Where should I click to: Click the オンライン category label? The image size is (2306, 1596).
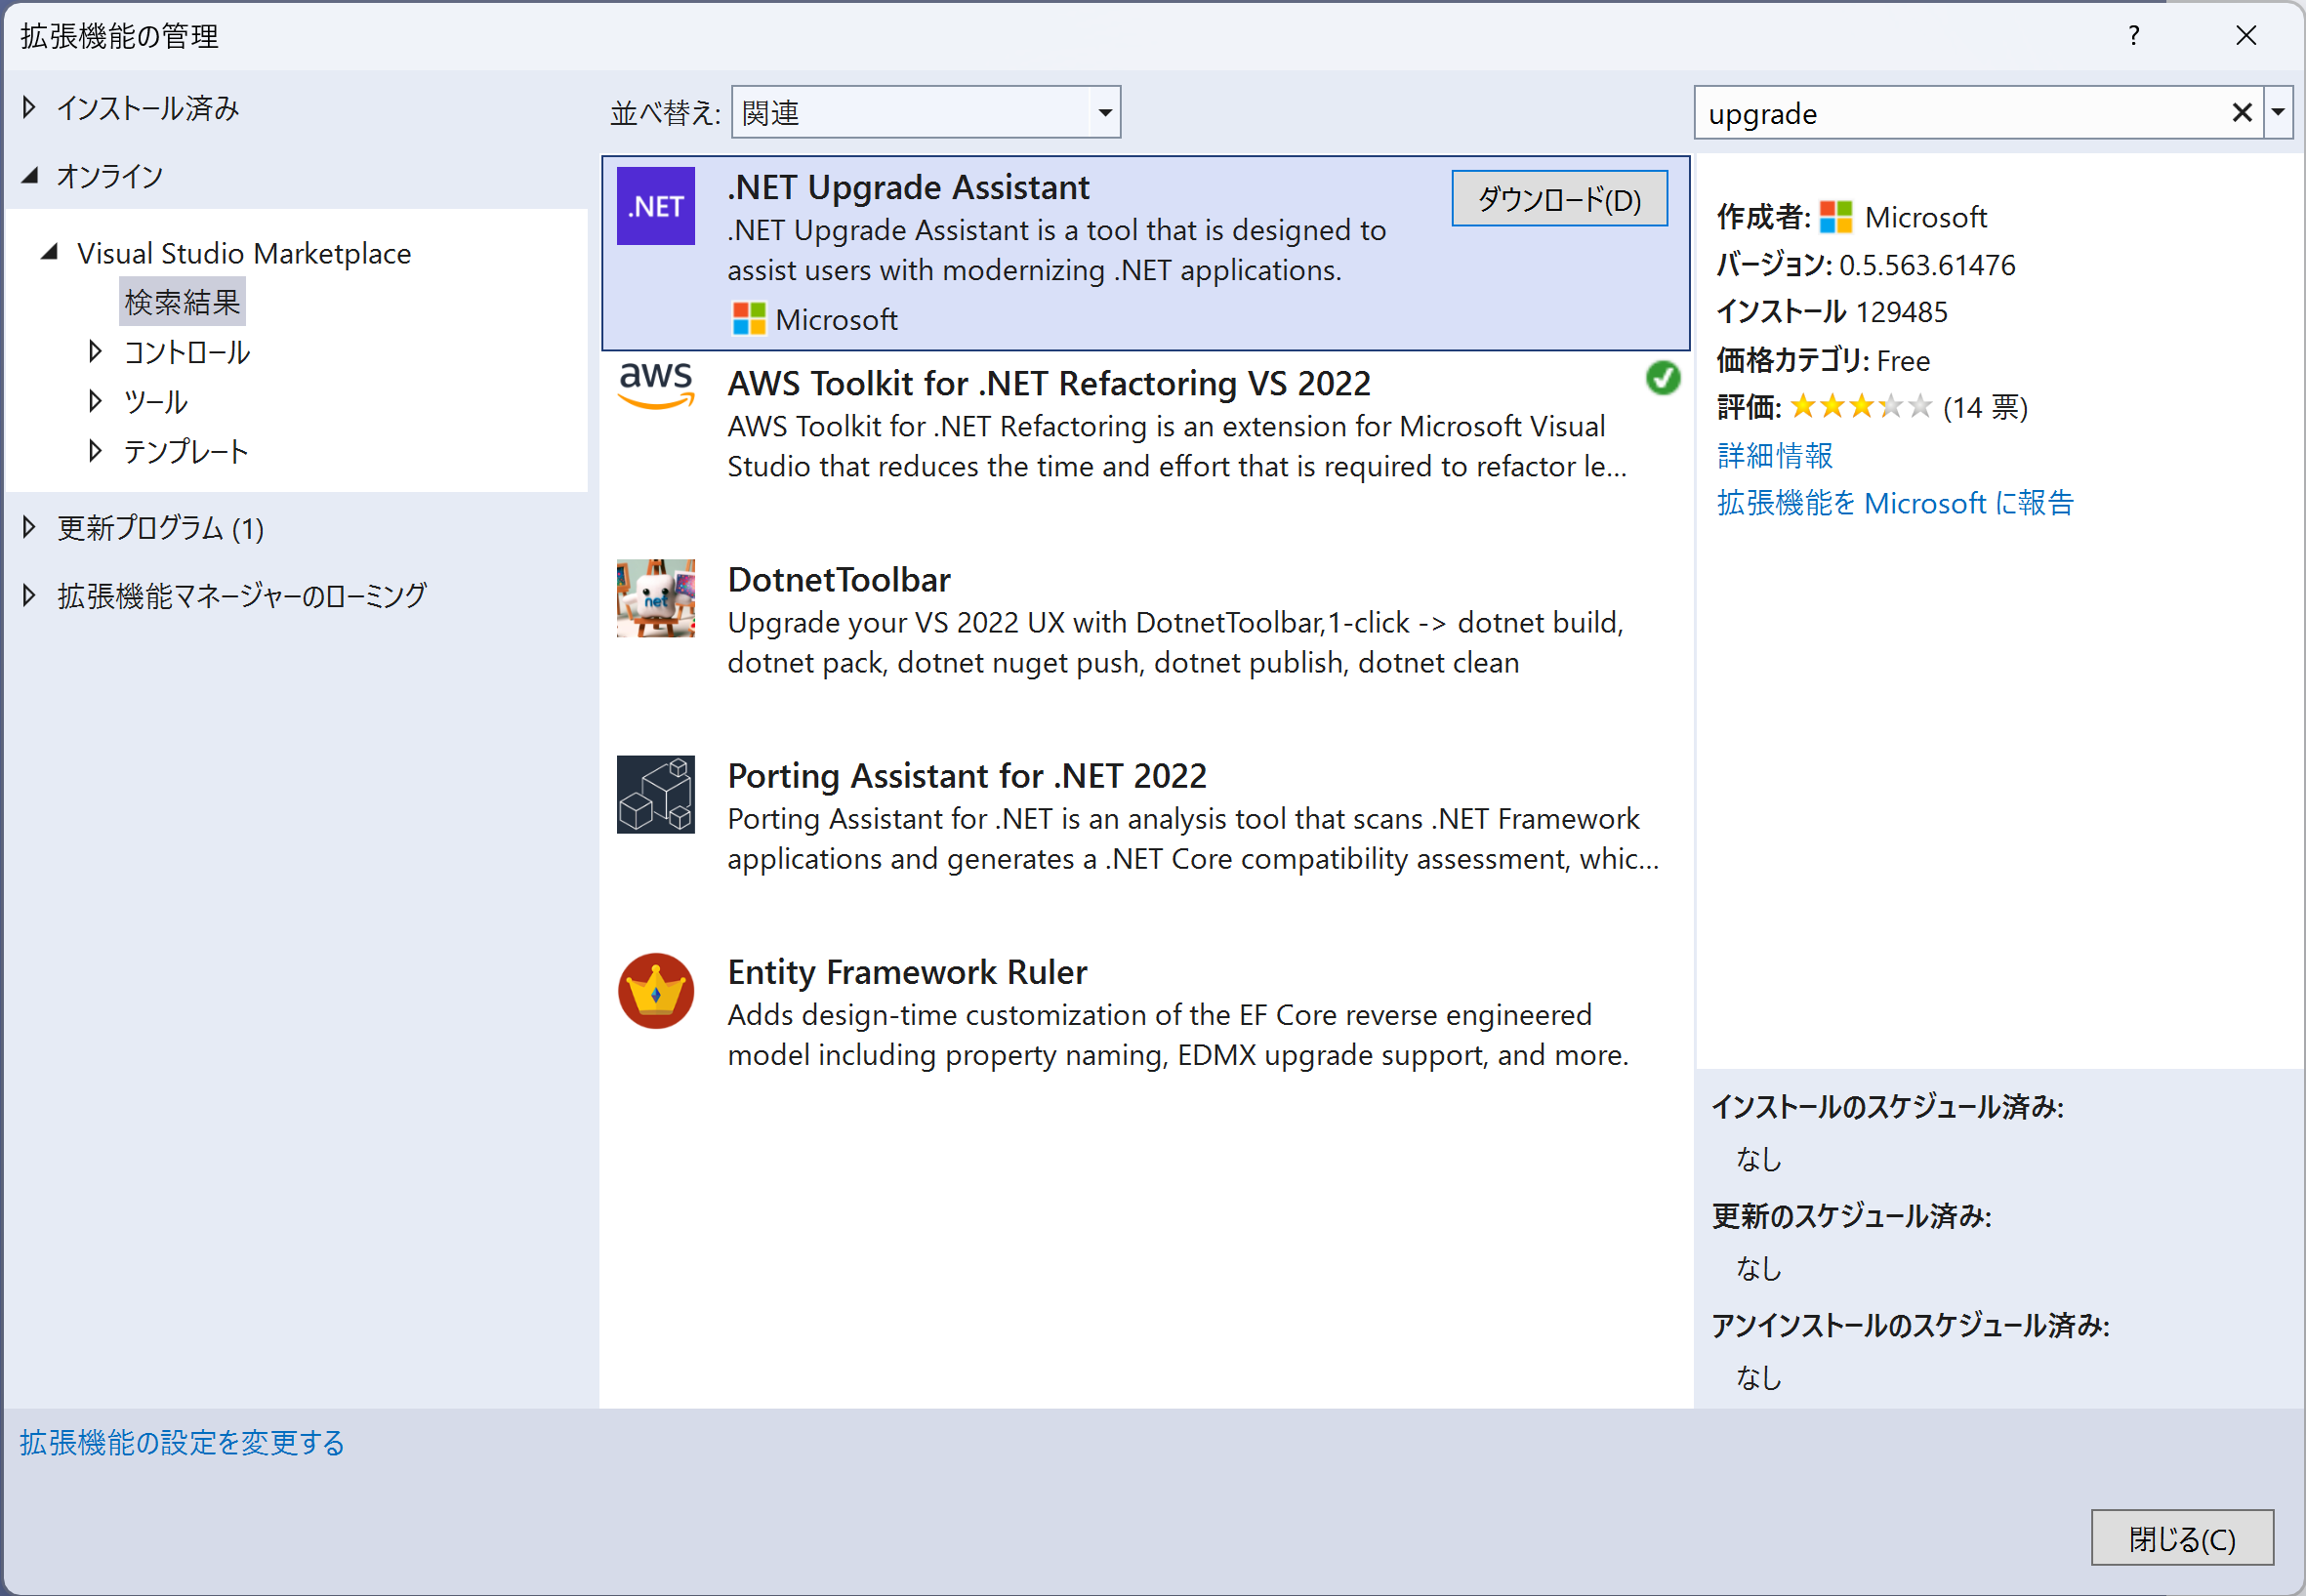click(110, 176)
